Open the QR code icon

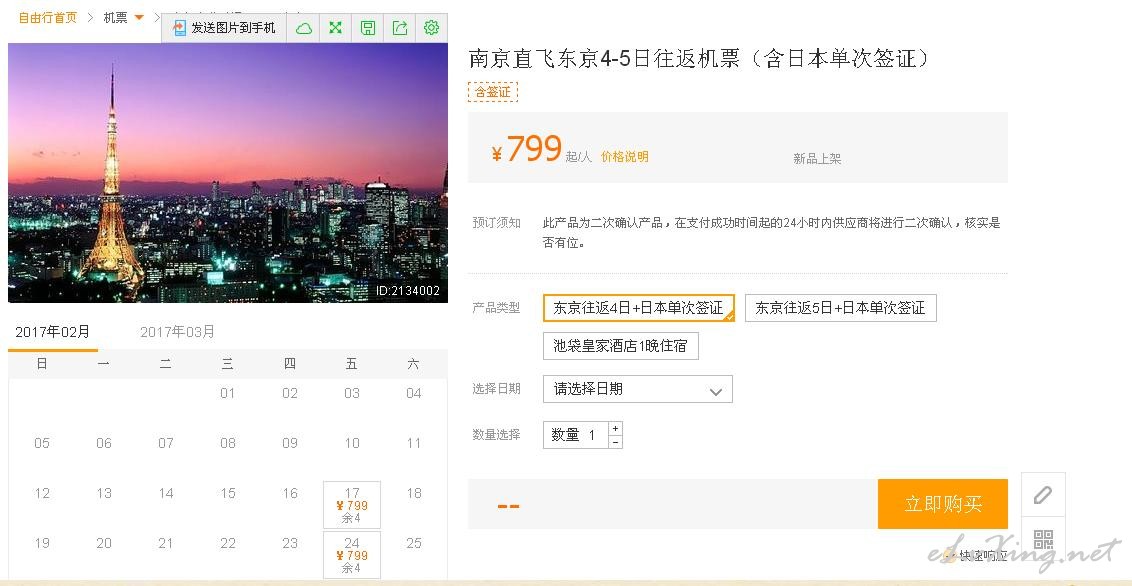point(1042,538)
